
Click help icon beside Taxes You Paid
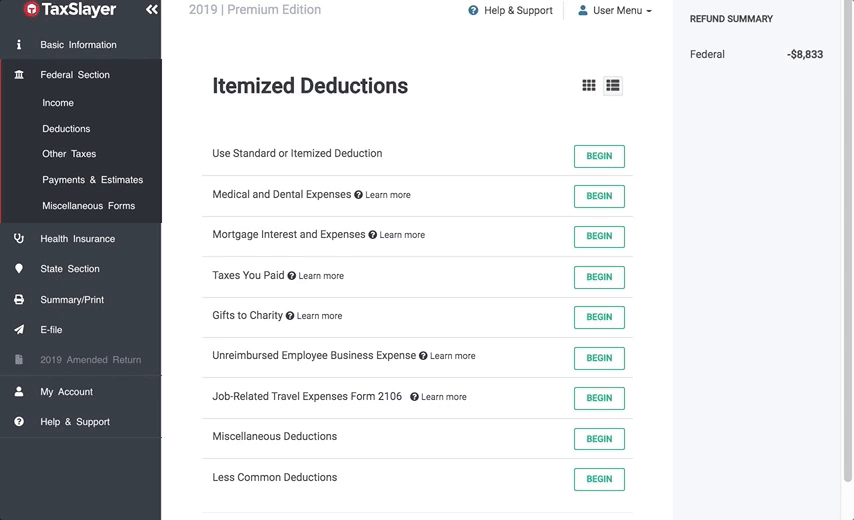[x=292, y=276]
